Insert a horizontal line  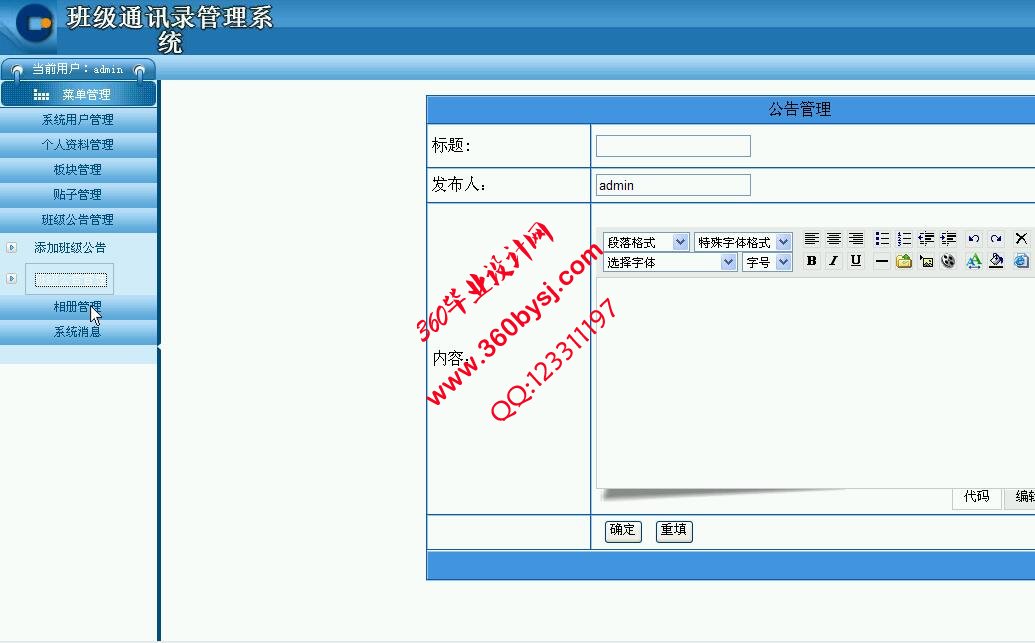pyautogui.click(x=881, y=262)
